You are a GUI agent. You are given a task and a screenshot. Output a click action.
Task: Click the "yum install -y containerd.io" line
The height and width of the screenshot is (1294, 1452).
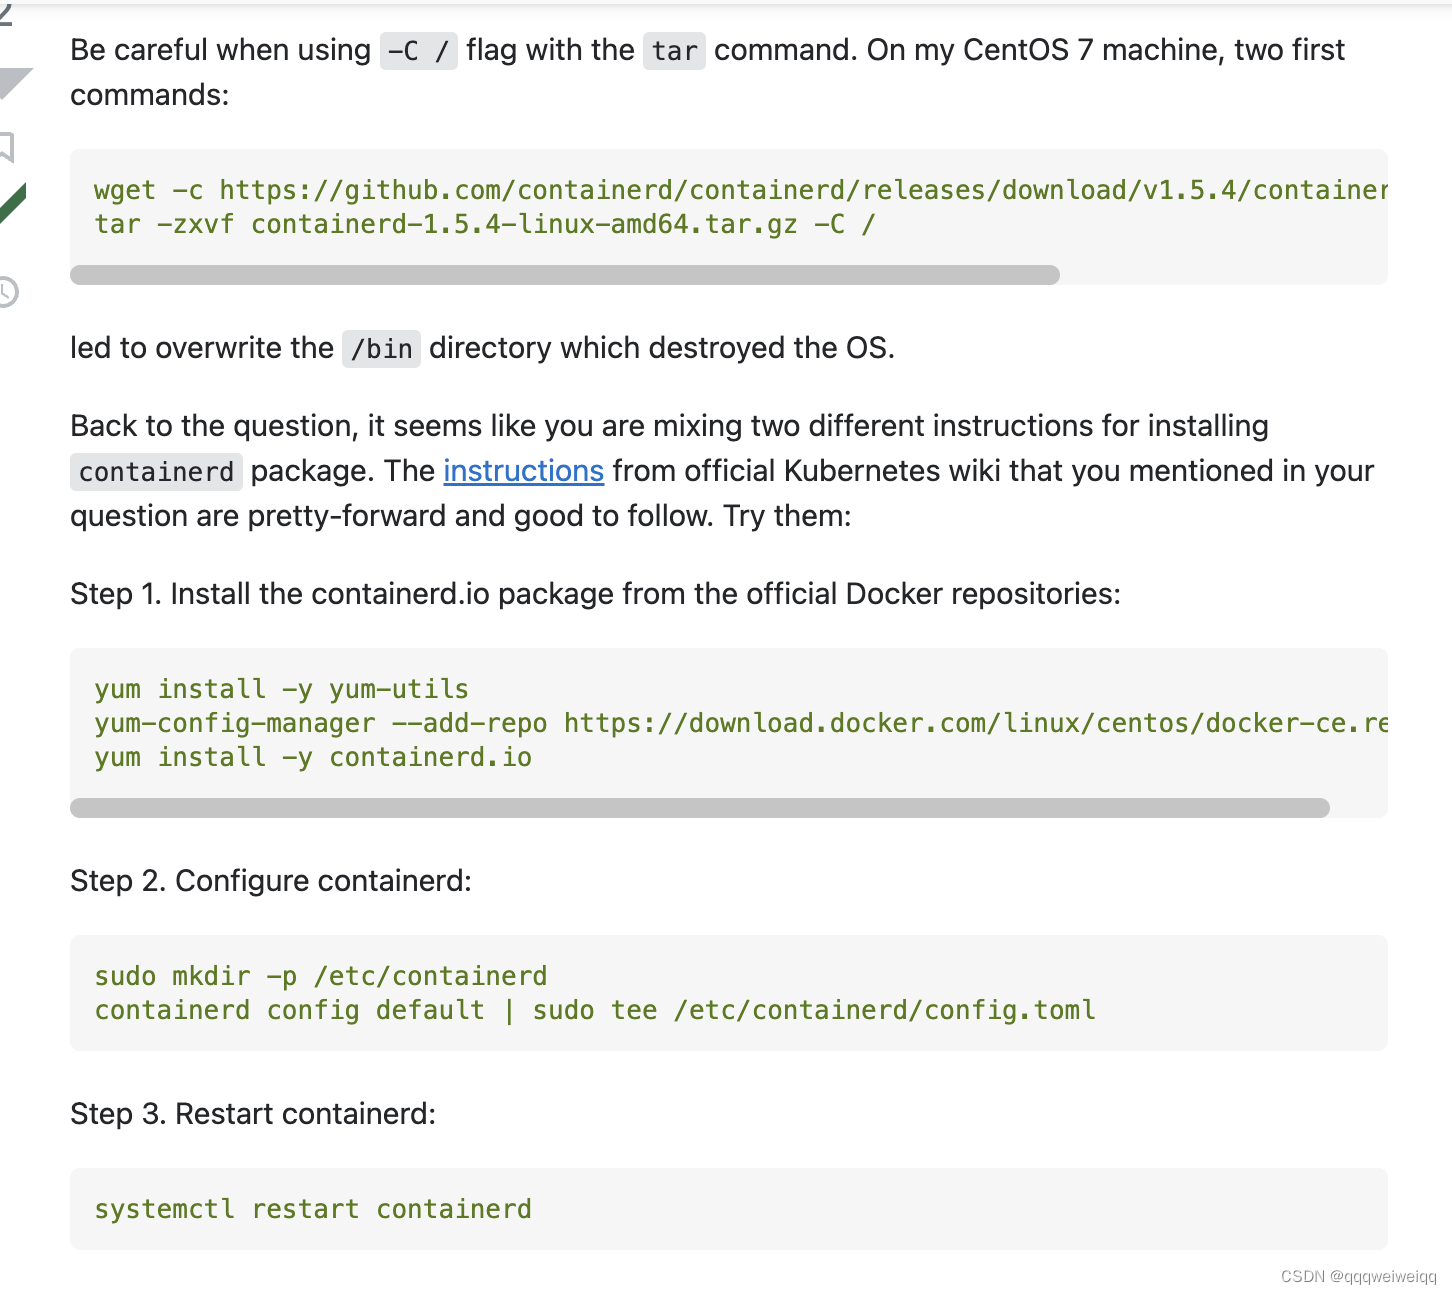point(313,757)
